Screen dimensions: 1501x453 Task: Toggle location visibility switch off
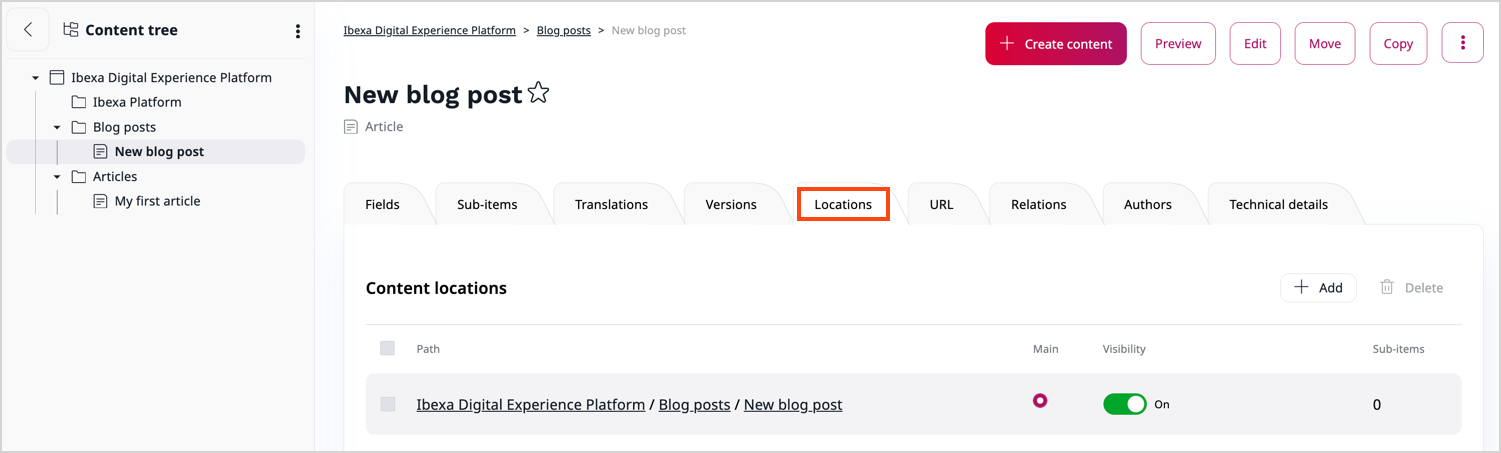(1125, 404)
